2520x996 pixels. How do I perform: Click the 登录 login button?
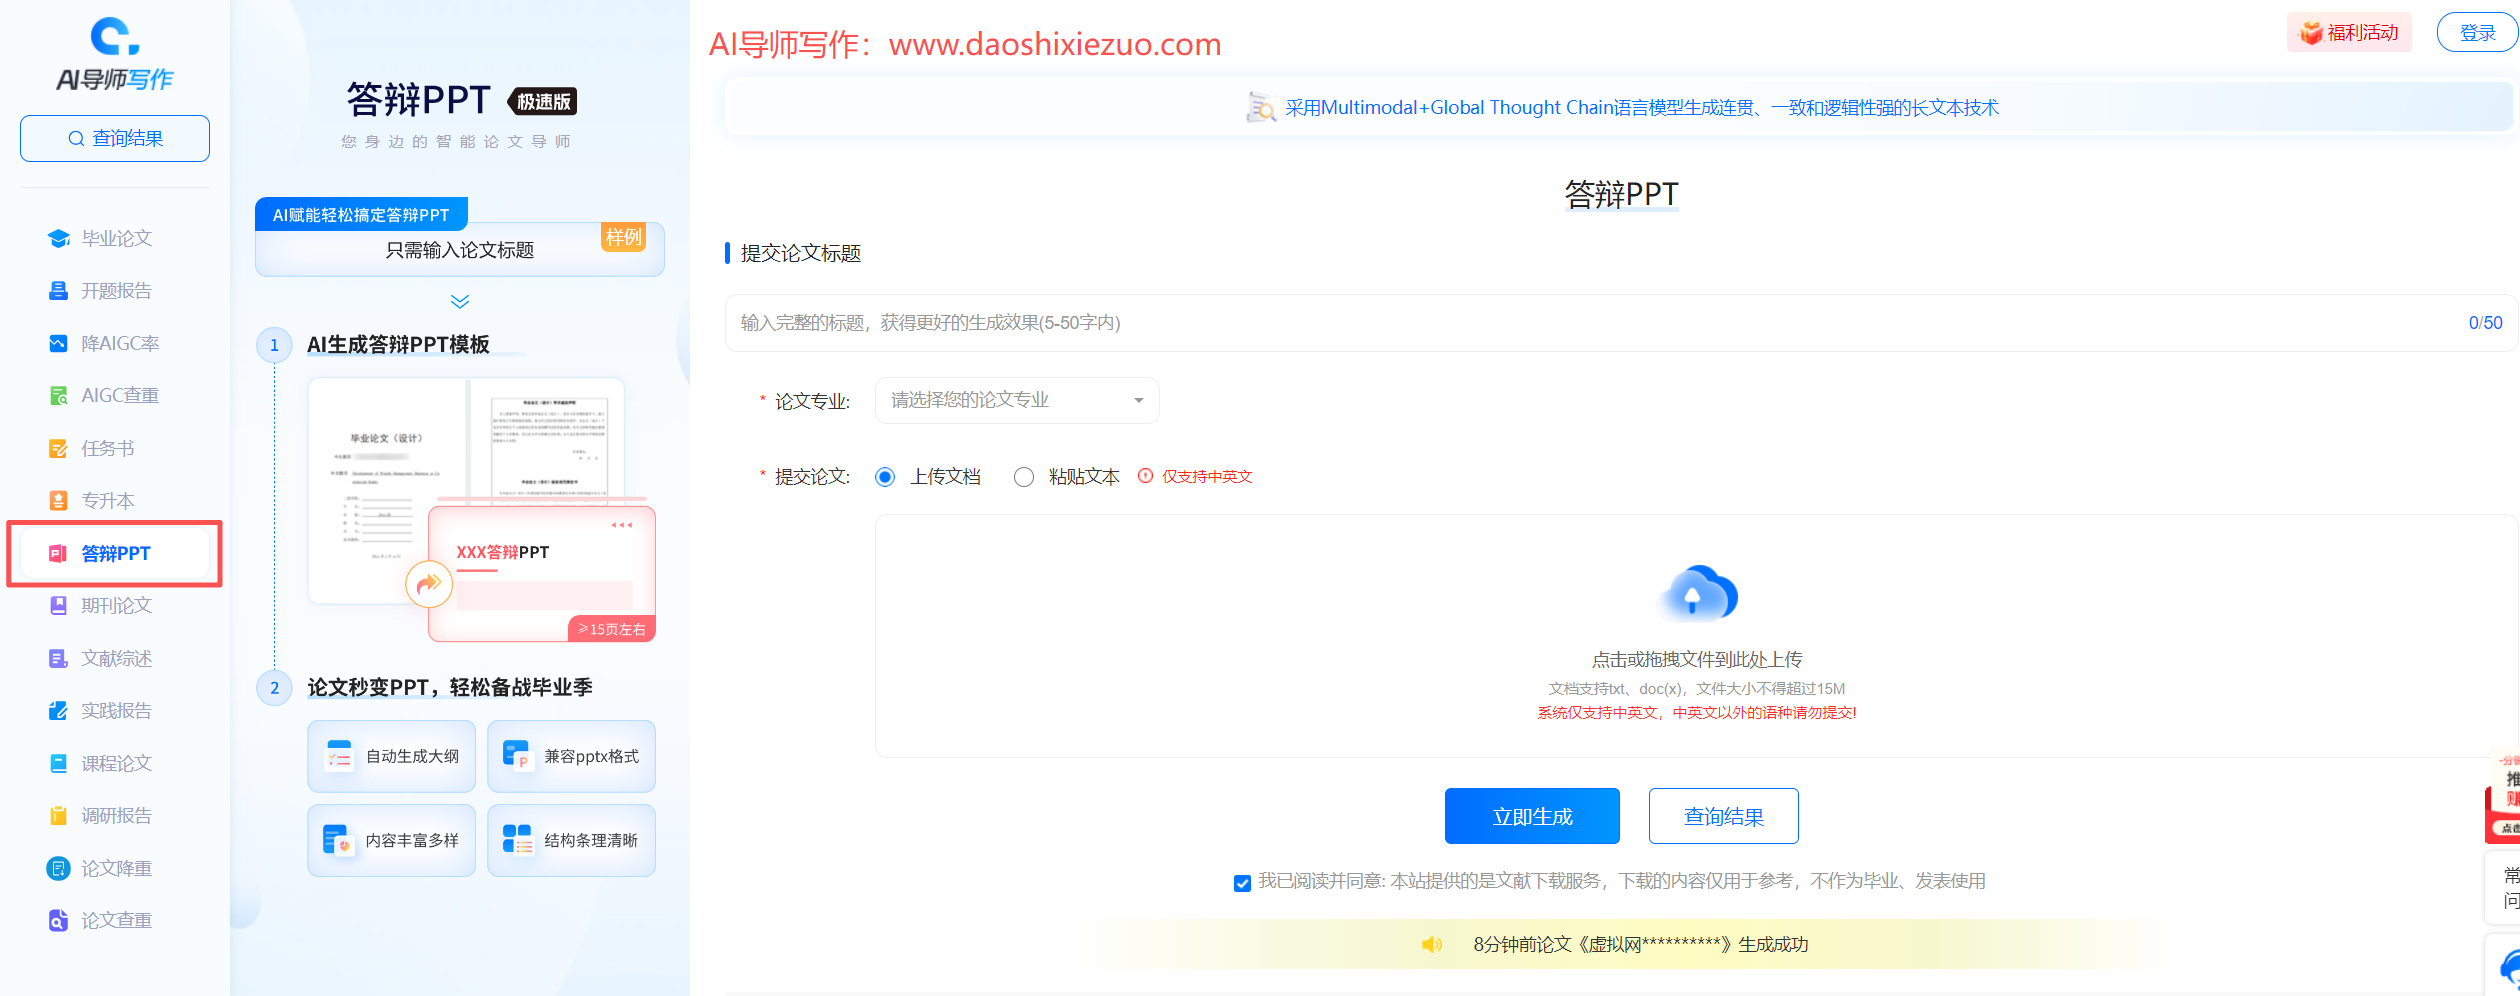pos(2476,33)
